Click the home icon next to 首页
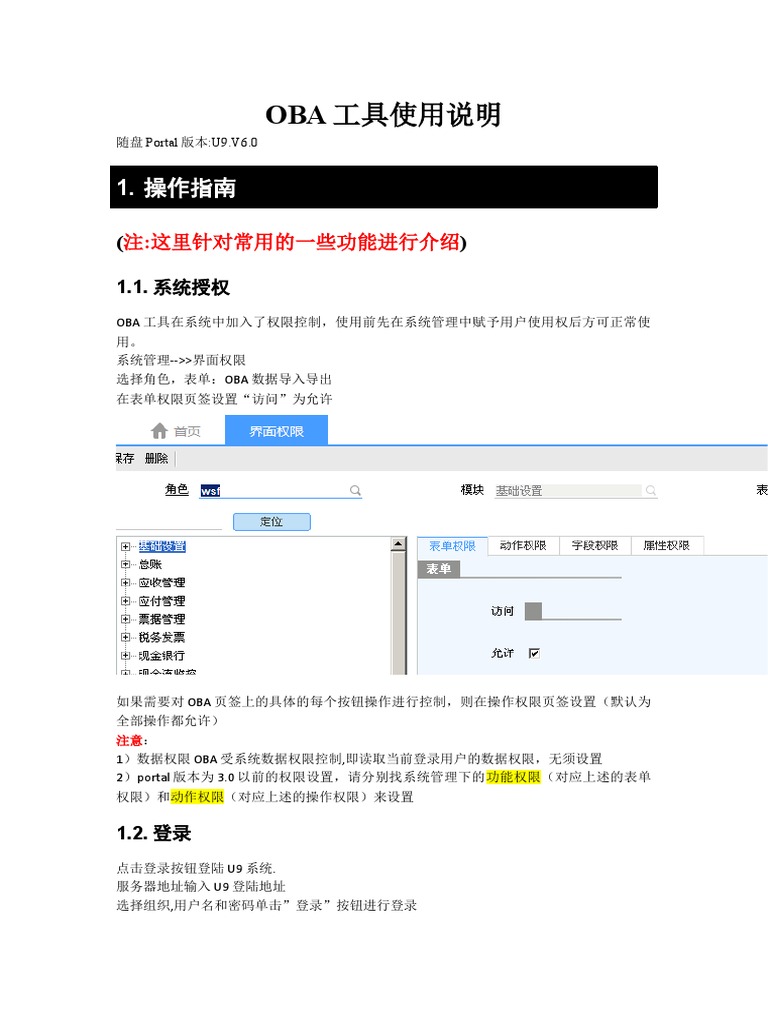Screen dimensions: 768x1024 coord(159,431)
